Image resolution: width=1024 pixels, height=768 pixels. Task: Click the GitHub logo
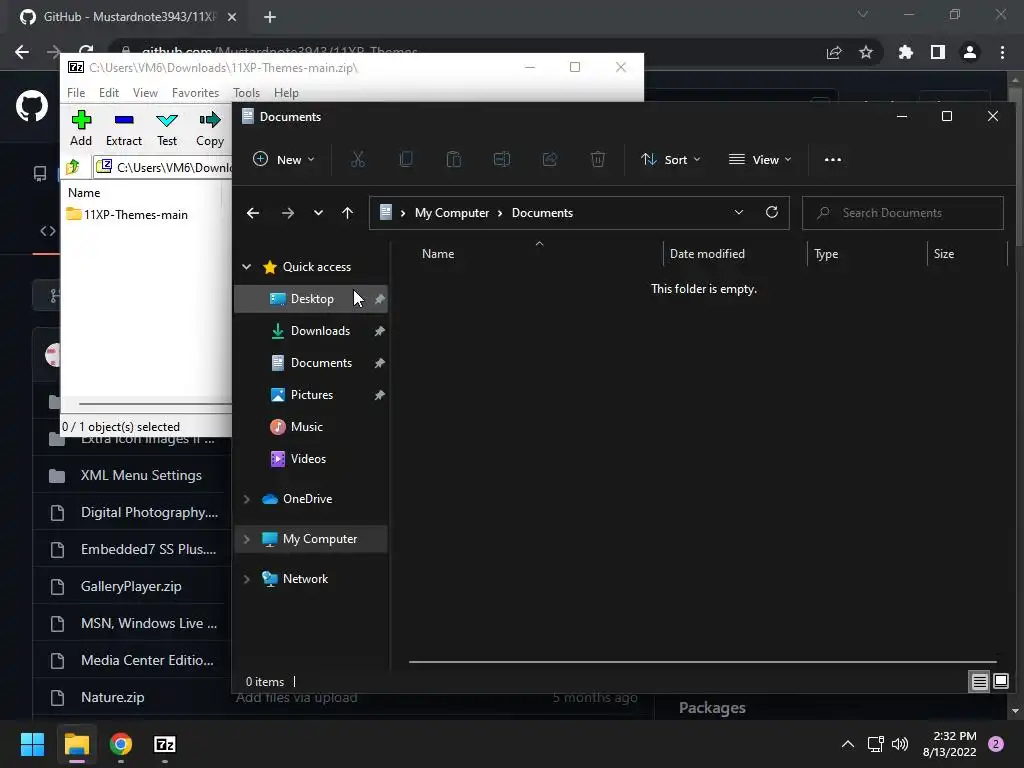(32, 106)
